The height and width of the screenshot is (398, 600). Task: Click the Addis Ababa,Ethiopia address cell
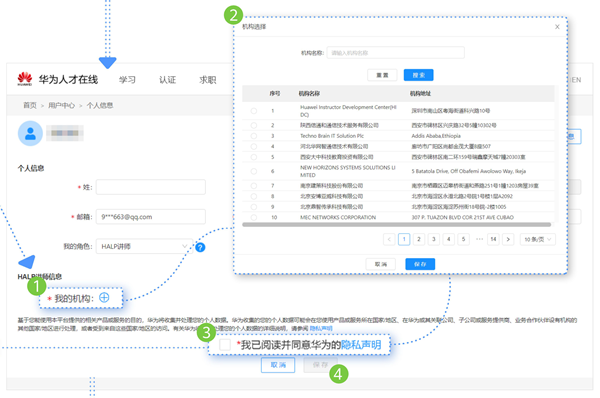coord(436,136)
